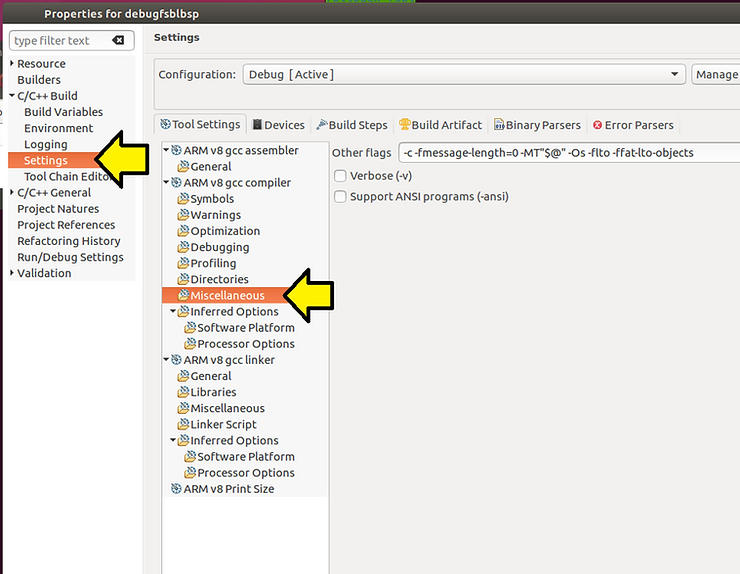This screenshot has height=574, width=740.
Task: Switch to the Binary Parsers tab
Action: click(537, 125)
